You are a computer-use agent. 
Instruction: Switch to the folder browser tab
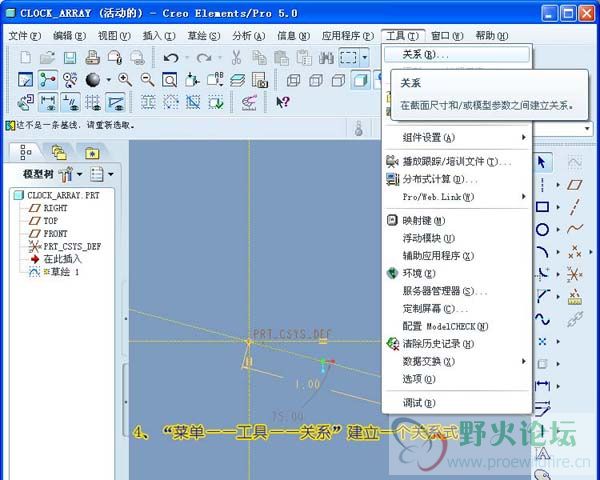[x=59, y=153]
